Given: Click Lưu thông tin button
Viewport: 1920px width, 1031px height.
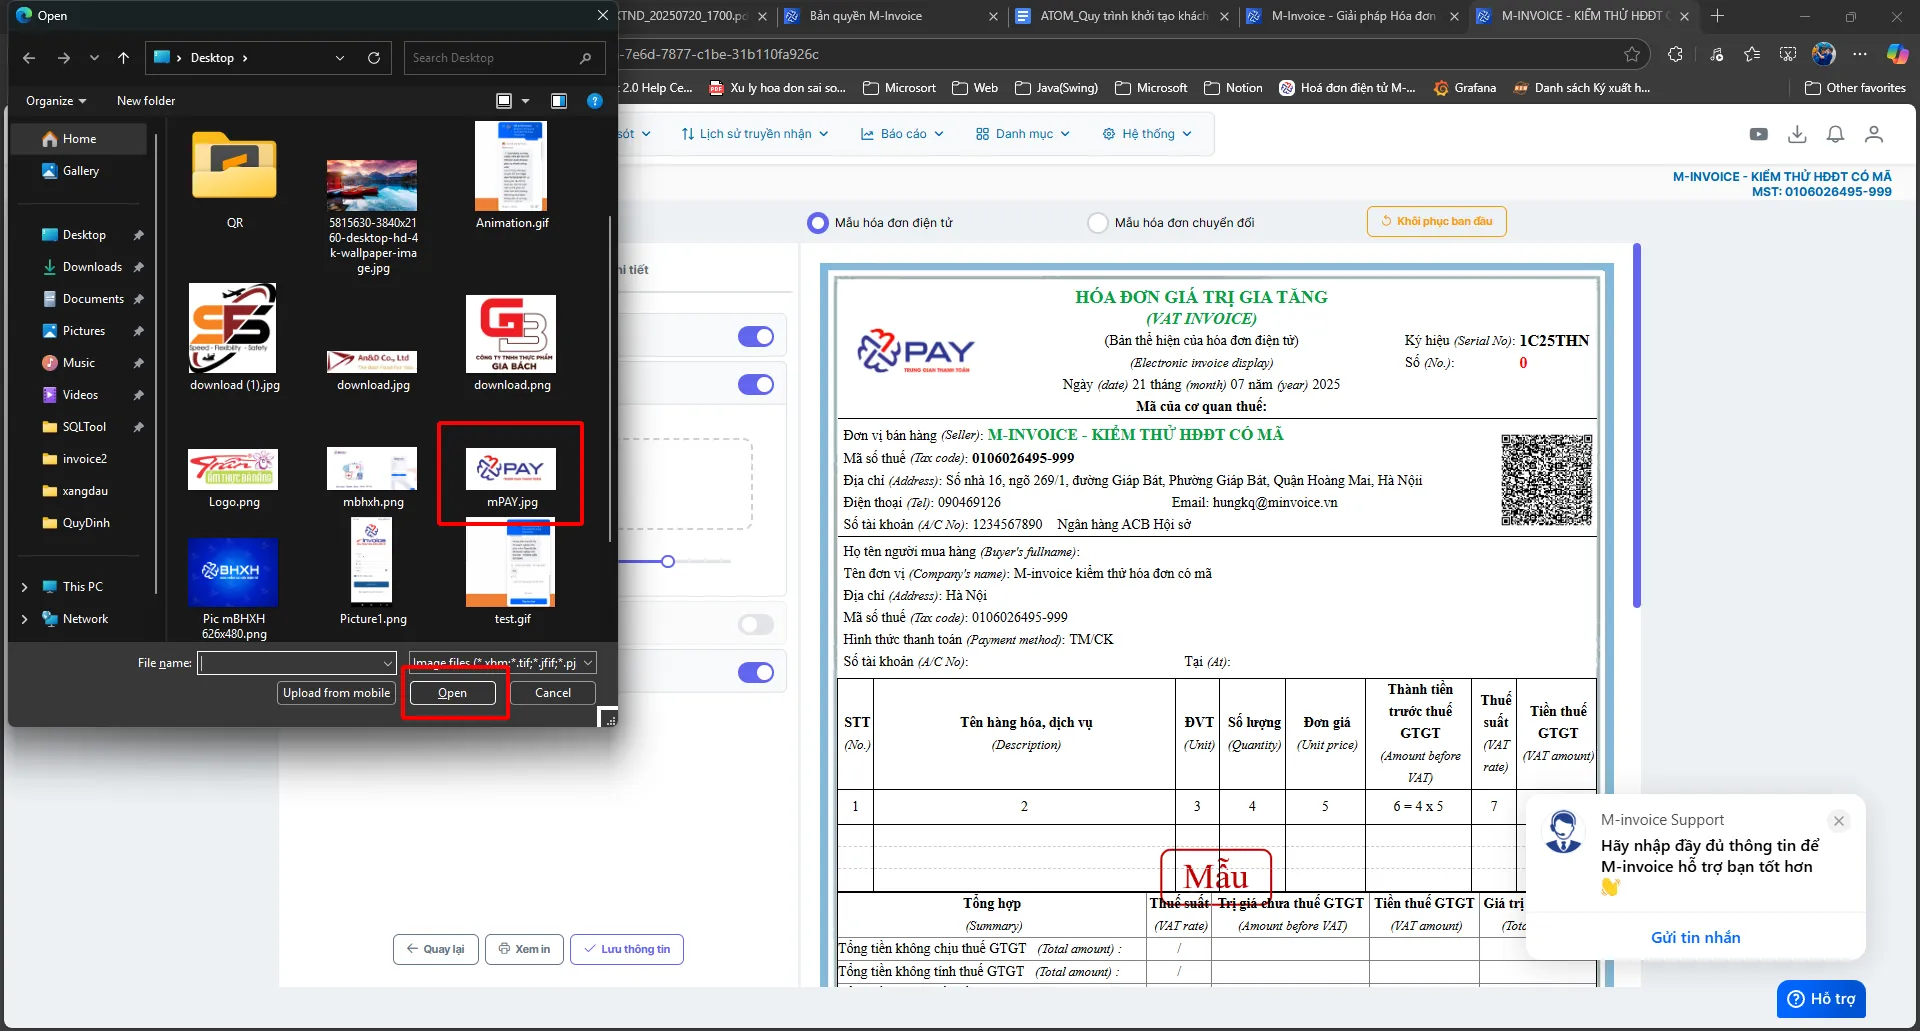Looking at the screenshot, I should pos(627,949).
